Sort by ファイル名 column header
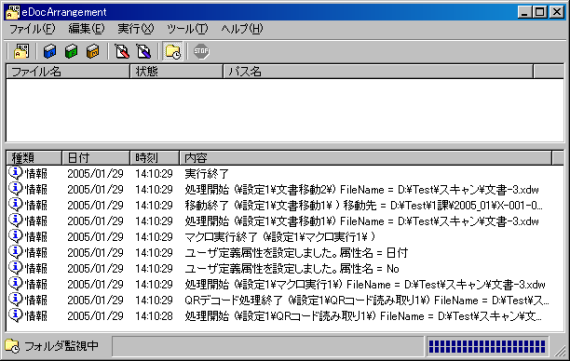Image resolution: width=570 pixels, height=361 pixels. click(x=68, y=71)
